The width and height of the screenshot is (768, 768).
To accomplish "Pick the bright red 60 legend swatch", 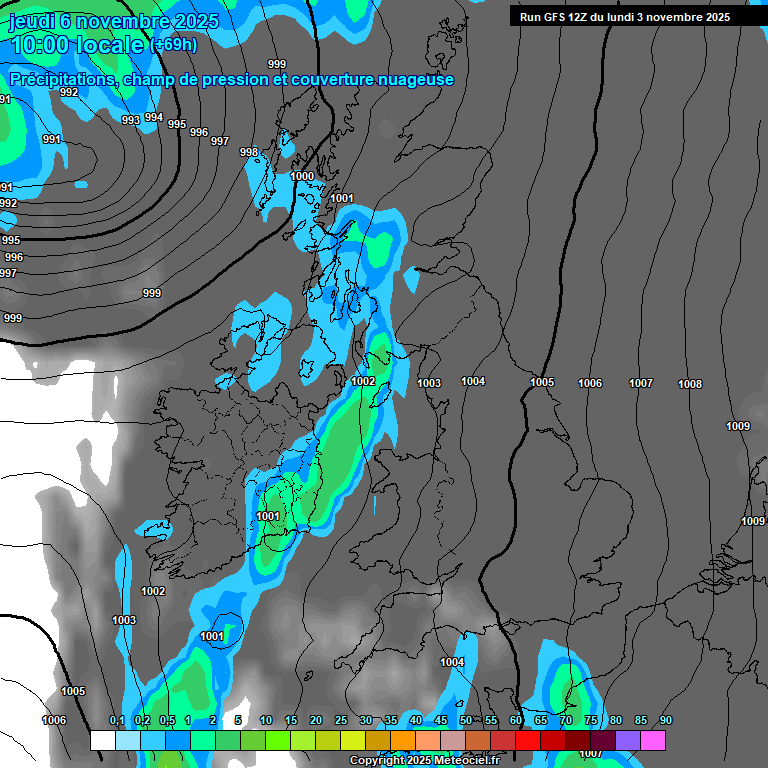I will point(528,741).
